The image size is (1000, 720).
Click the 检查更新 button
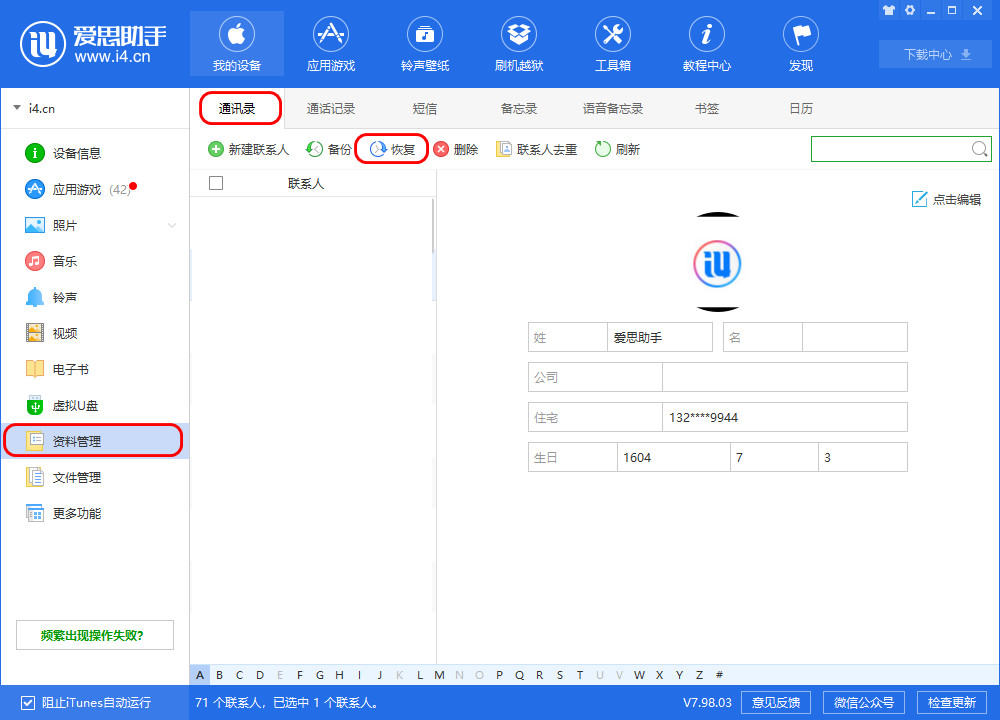point(951,702)
